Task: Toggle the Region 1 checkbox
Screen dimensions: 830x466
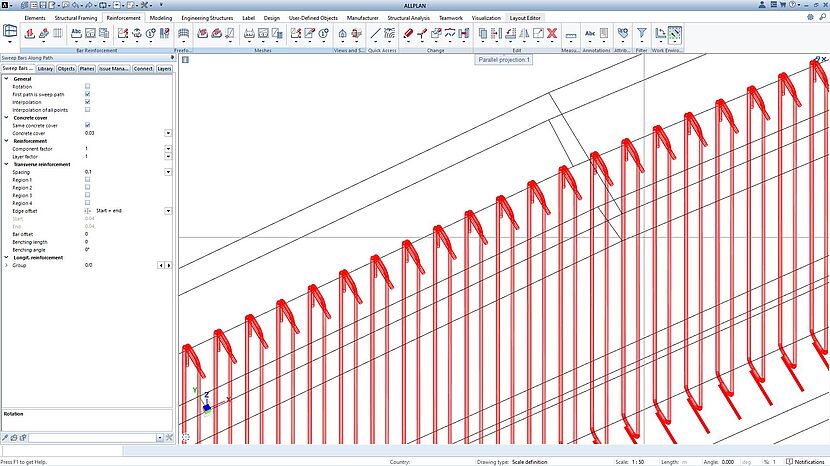Action: coord(88,180)
